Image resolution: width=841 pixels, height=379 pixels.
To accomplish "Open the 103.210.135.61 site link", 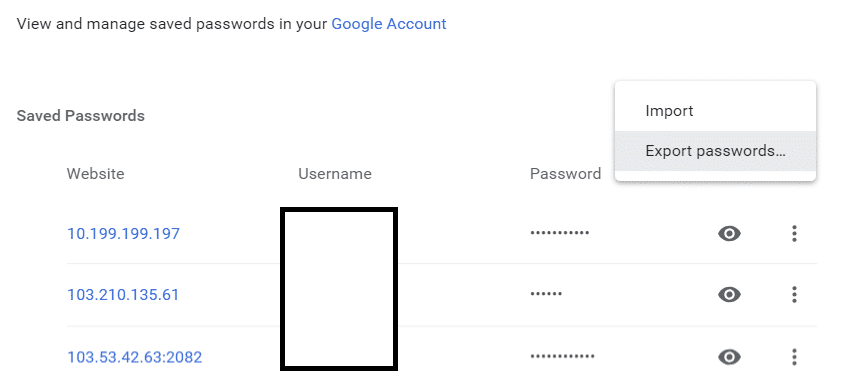I will pyautogui.click(x=123, y=295).
